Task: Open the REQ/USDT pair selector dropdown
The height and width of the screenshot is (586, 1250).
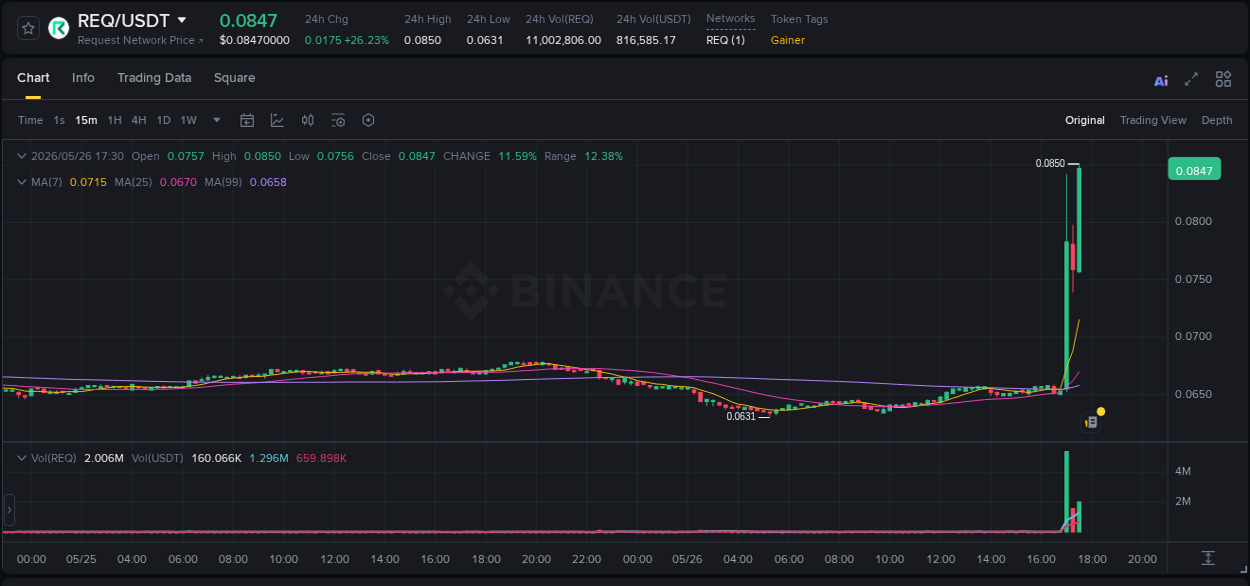Action: pos(182,20)
